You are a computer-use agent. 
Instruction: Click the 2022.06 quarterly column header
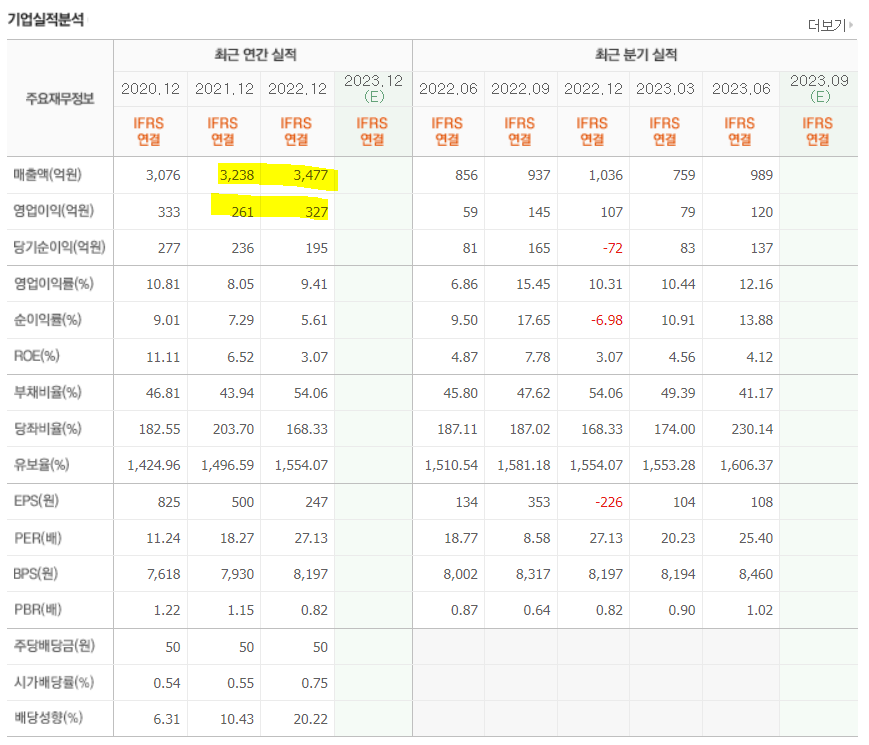click(448, 89)
